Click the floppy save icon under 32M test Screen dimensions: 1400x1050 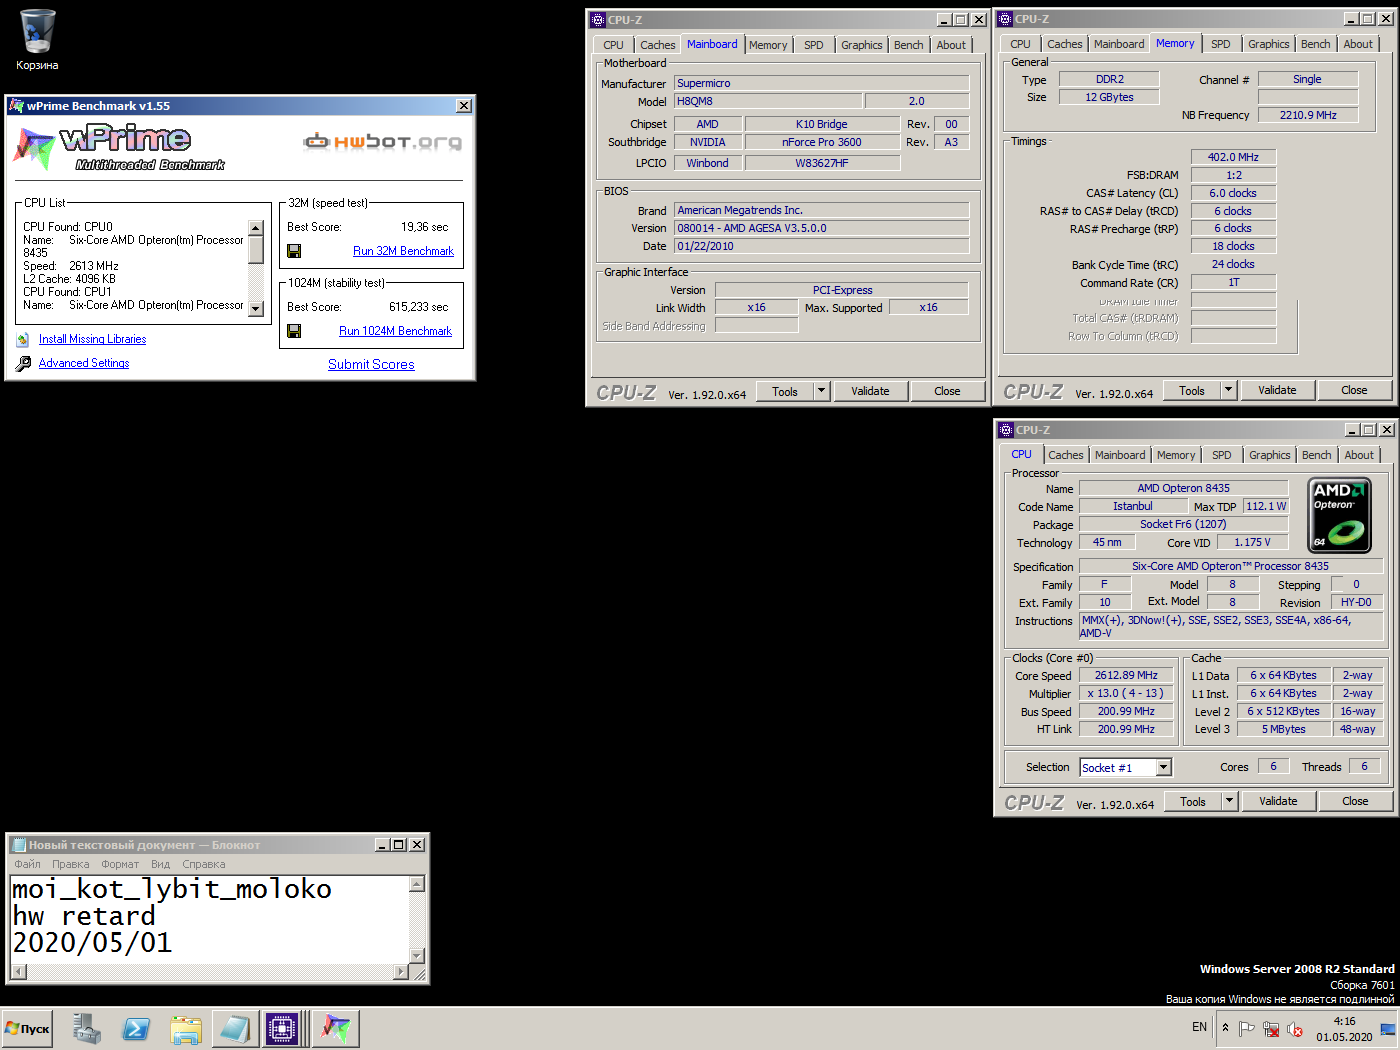[294, 251]
